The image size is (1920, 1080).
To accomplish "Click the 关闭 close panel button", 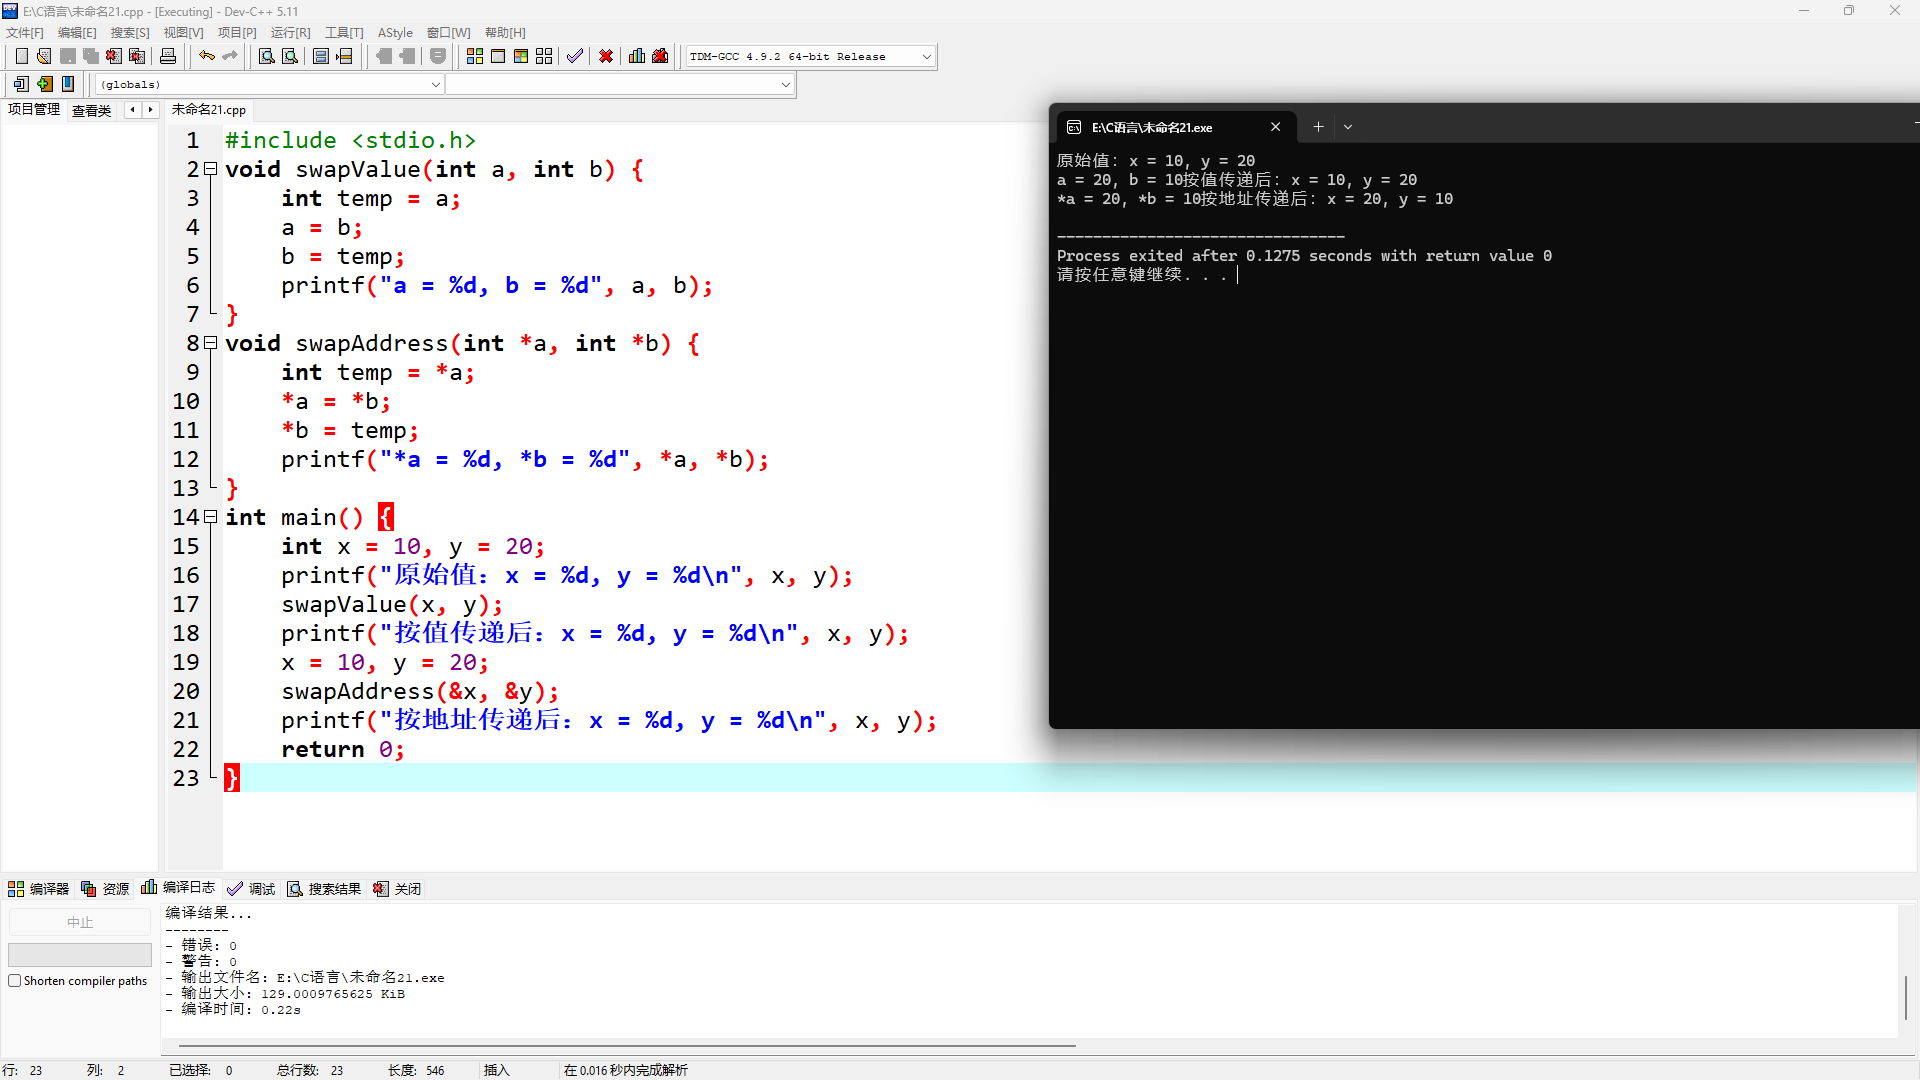I will coord(398,889).
